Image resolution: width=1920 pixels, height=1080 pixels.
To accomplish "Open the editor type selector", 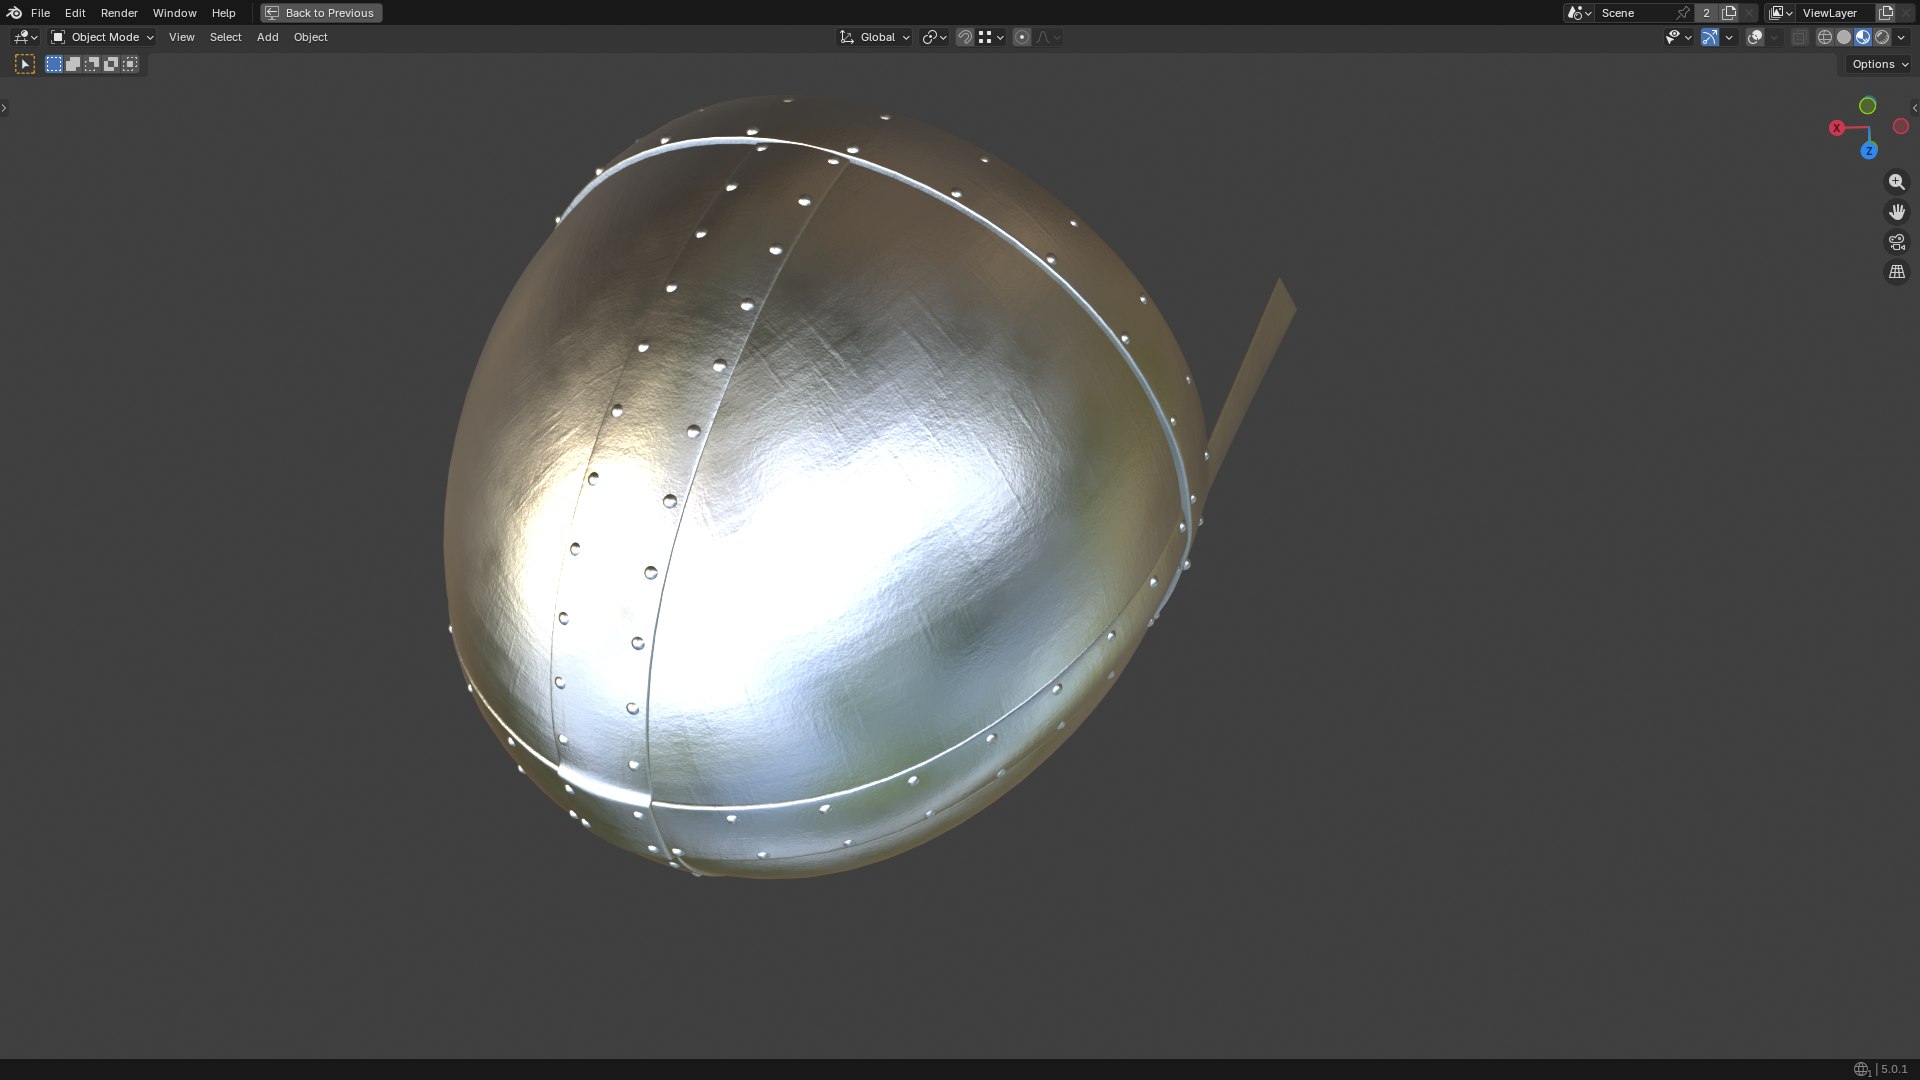I will click(x=26, y=37).
